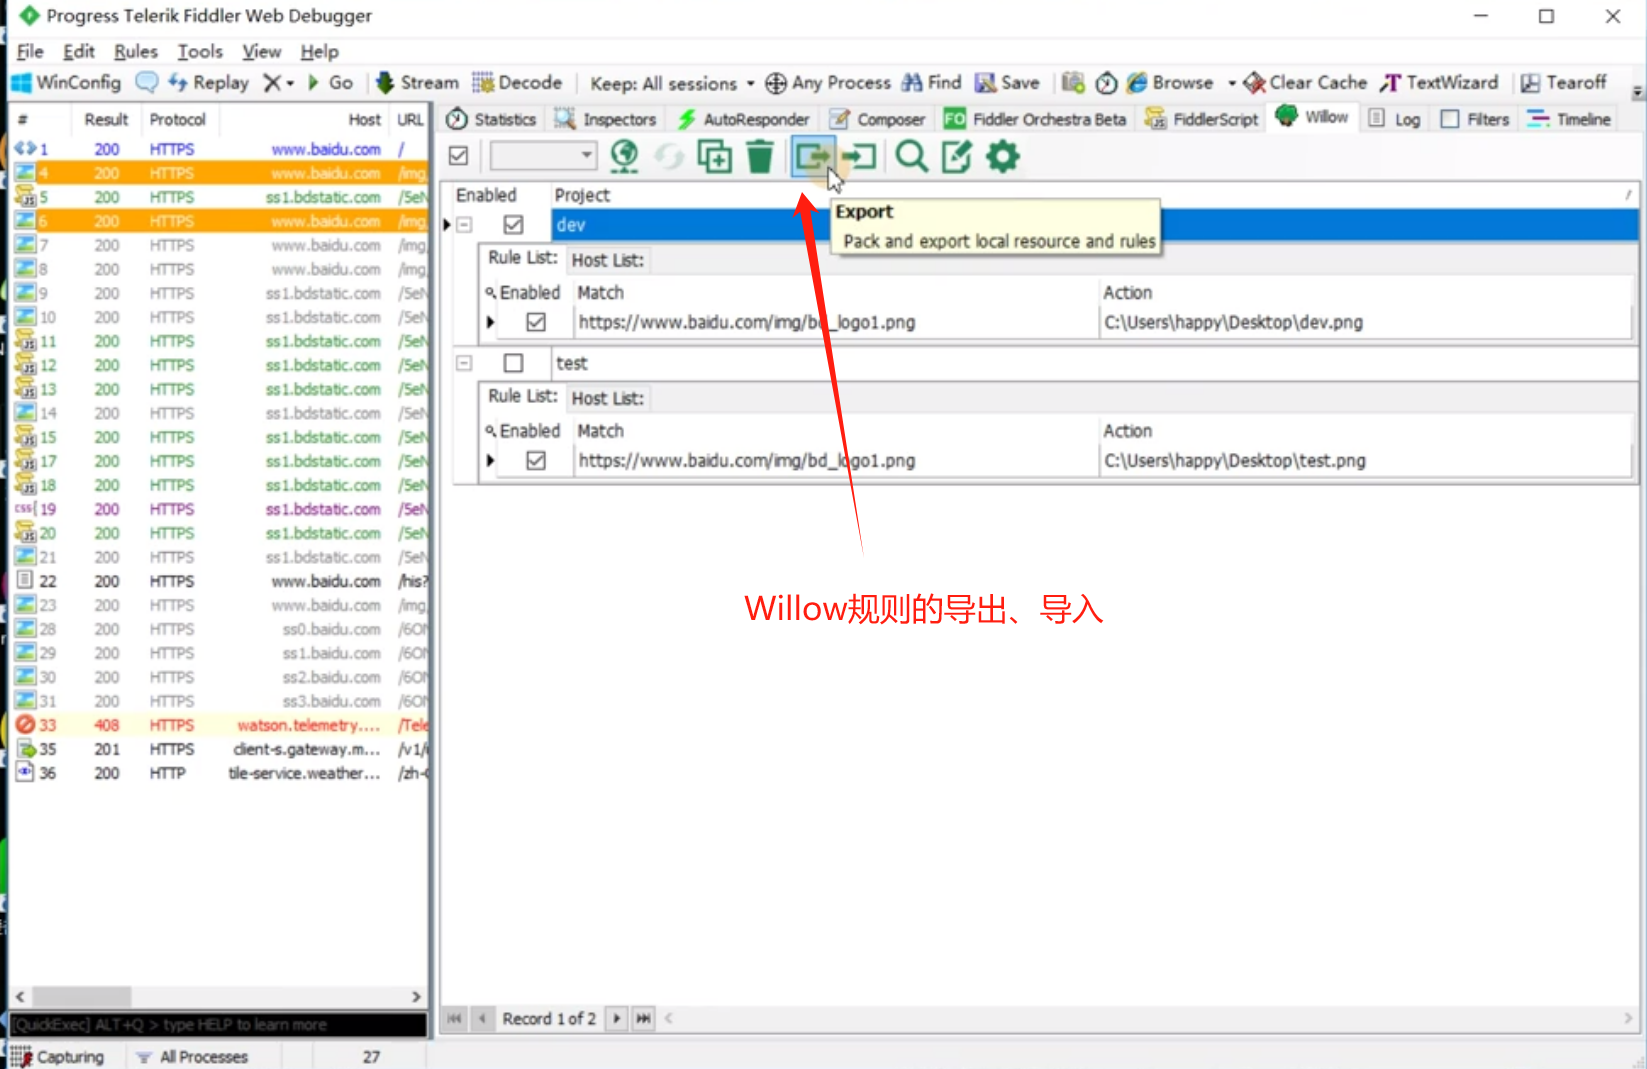
Task: Uncheck the dev project Enabled checkbox
Action: [513, 225]
